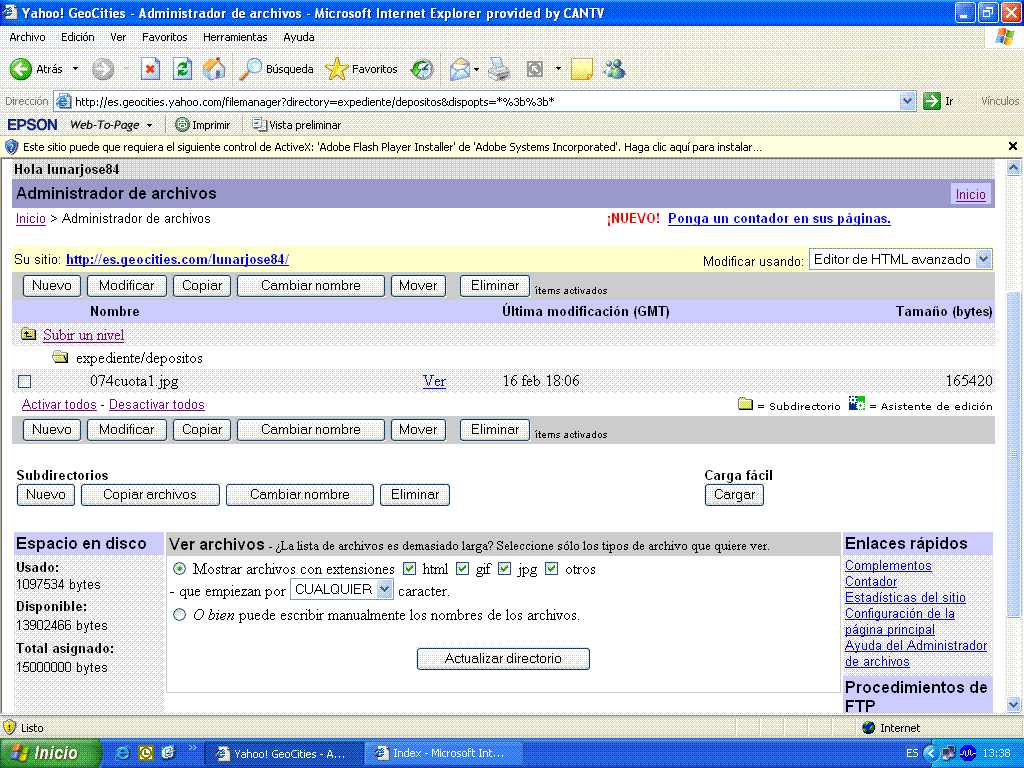1024x768 pixels.
Task: Click page scrollbar down arrow
Action: [x=1013, y=704]
